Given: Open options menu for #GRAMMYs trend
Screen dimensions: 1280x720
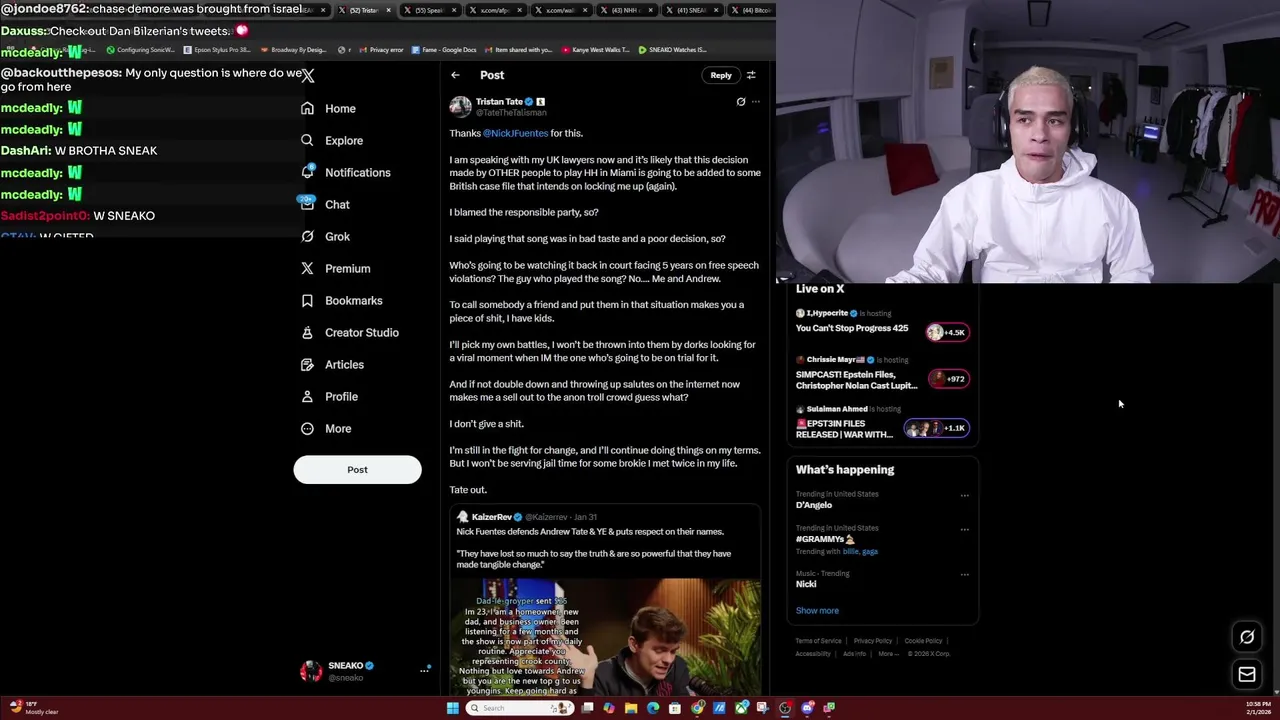Looking at the screenshot, I should point(964,529).
